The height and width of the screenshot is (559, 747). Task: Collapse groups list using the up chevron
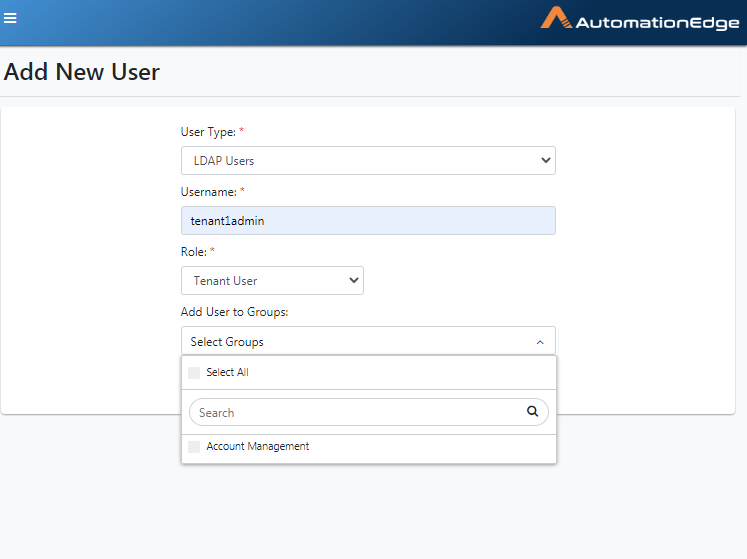coord(540,342)
